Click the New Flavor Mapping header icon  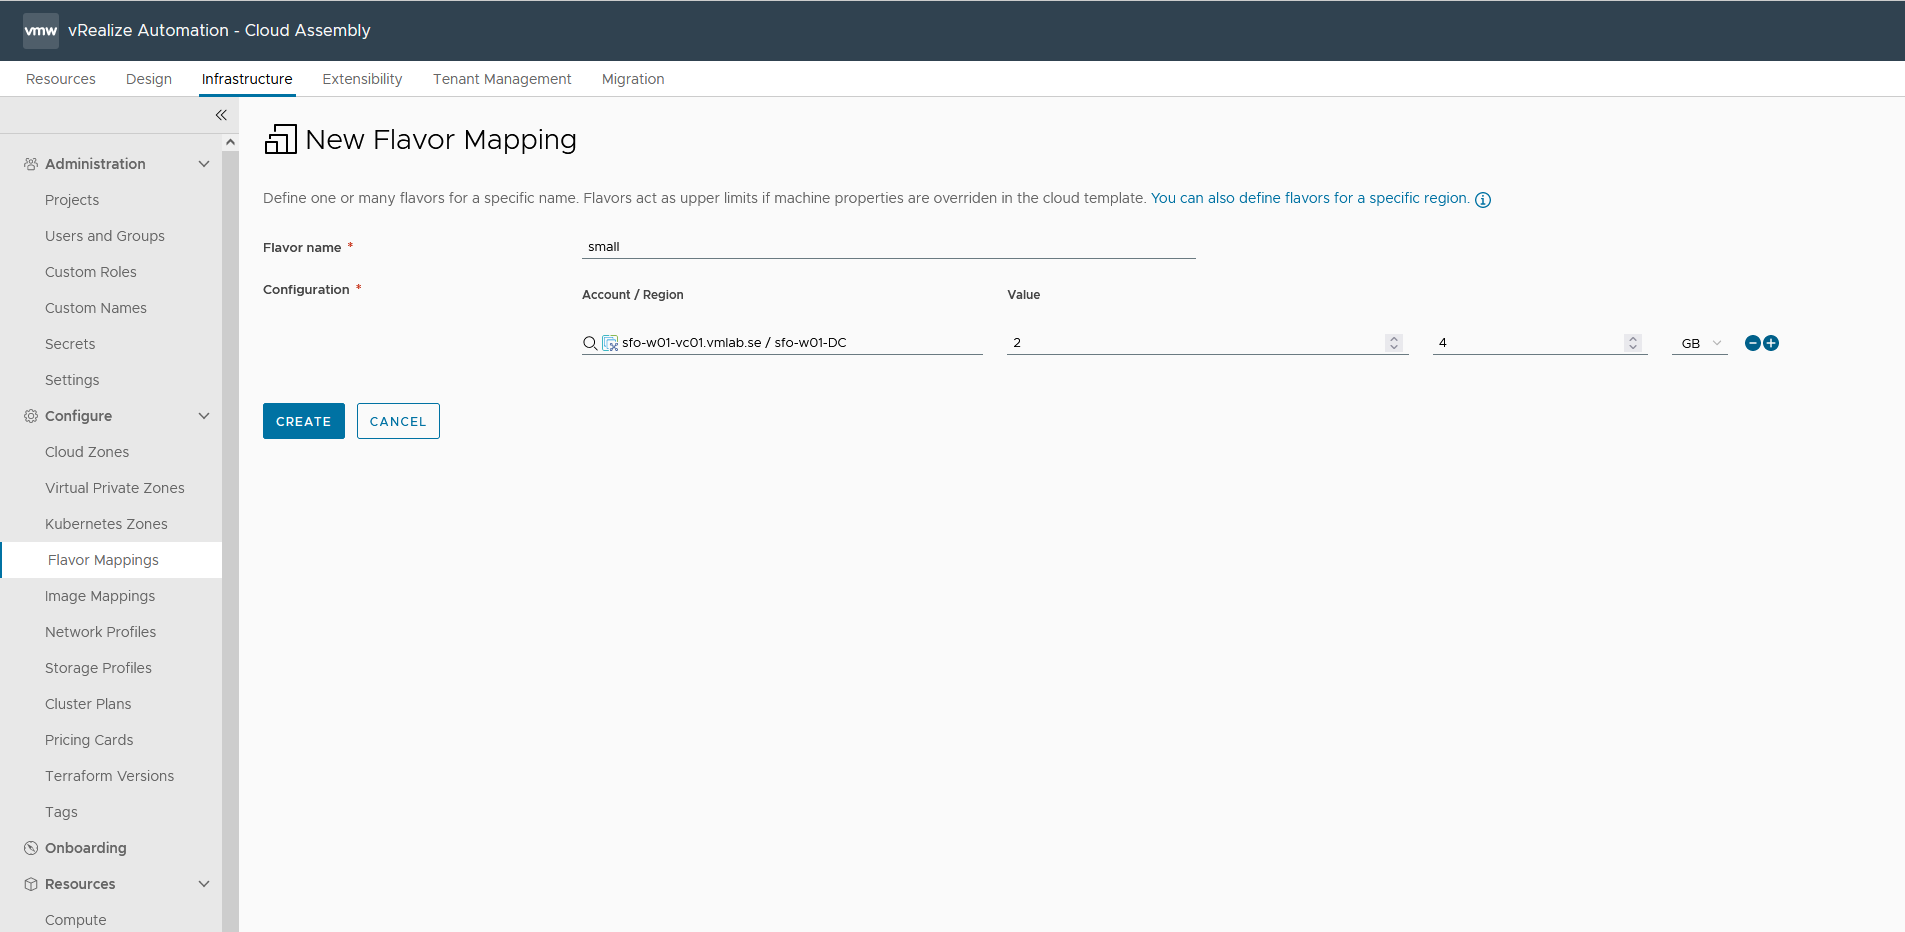(281, 139)
